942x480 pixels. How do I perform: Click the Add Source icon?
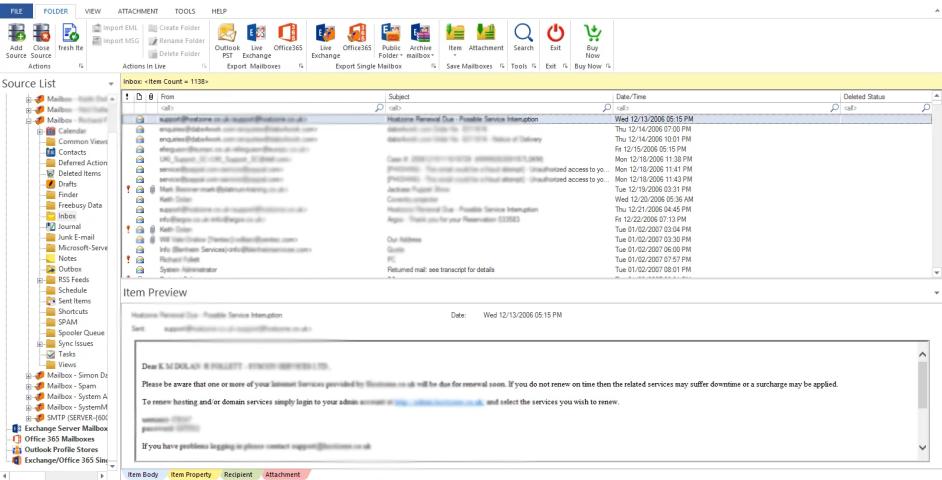click(15, 36)
